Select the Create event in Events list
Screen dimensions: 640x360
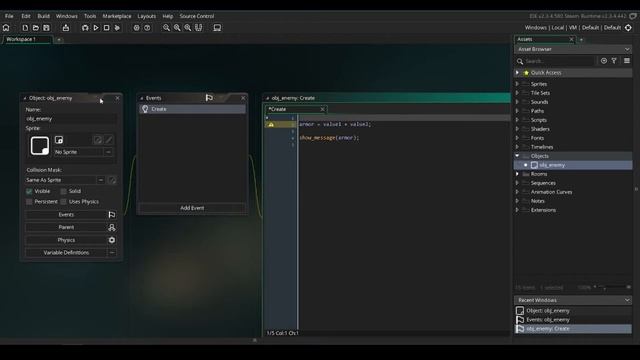point(192,109)
